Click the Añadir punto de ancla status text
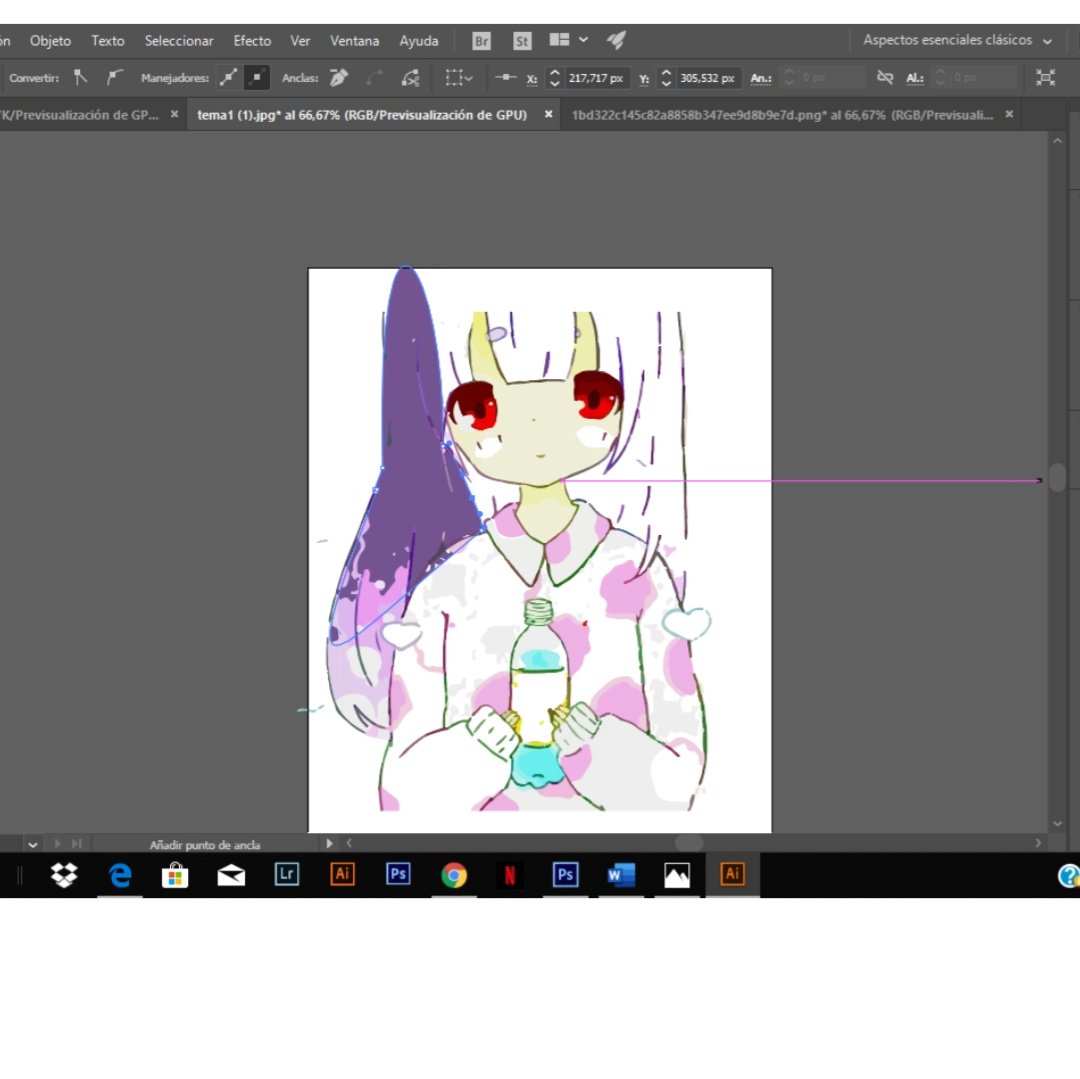This screenshot has height=1079, width=1080. [x=205, y=845]
